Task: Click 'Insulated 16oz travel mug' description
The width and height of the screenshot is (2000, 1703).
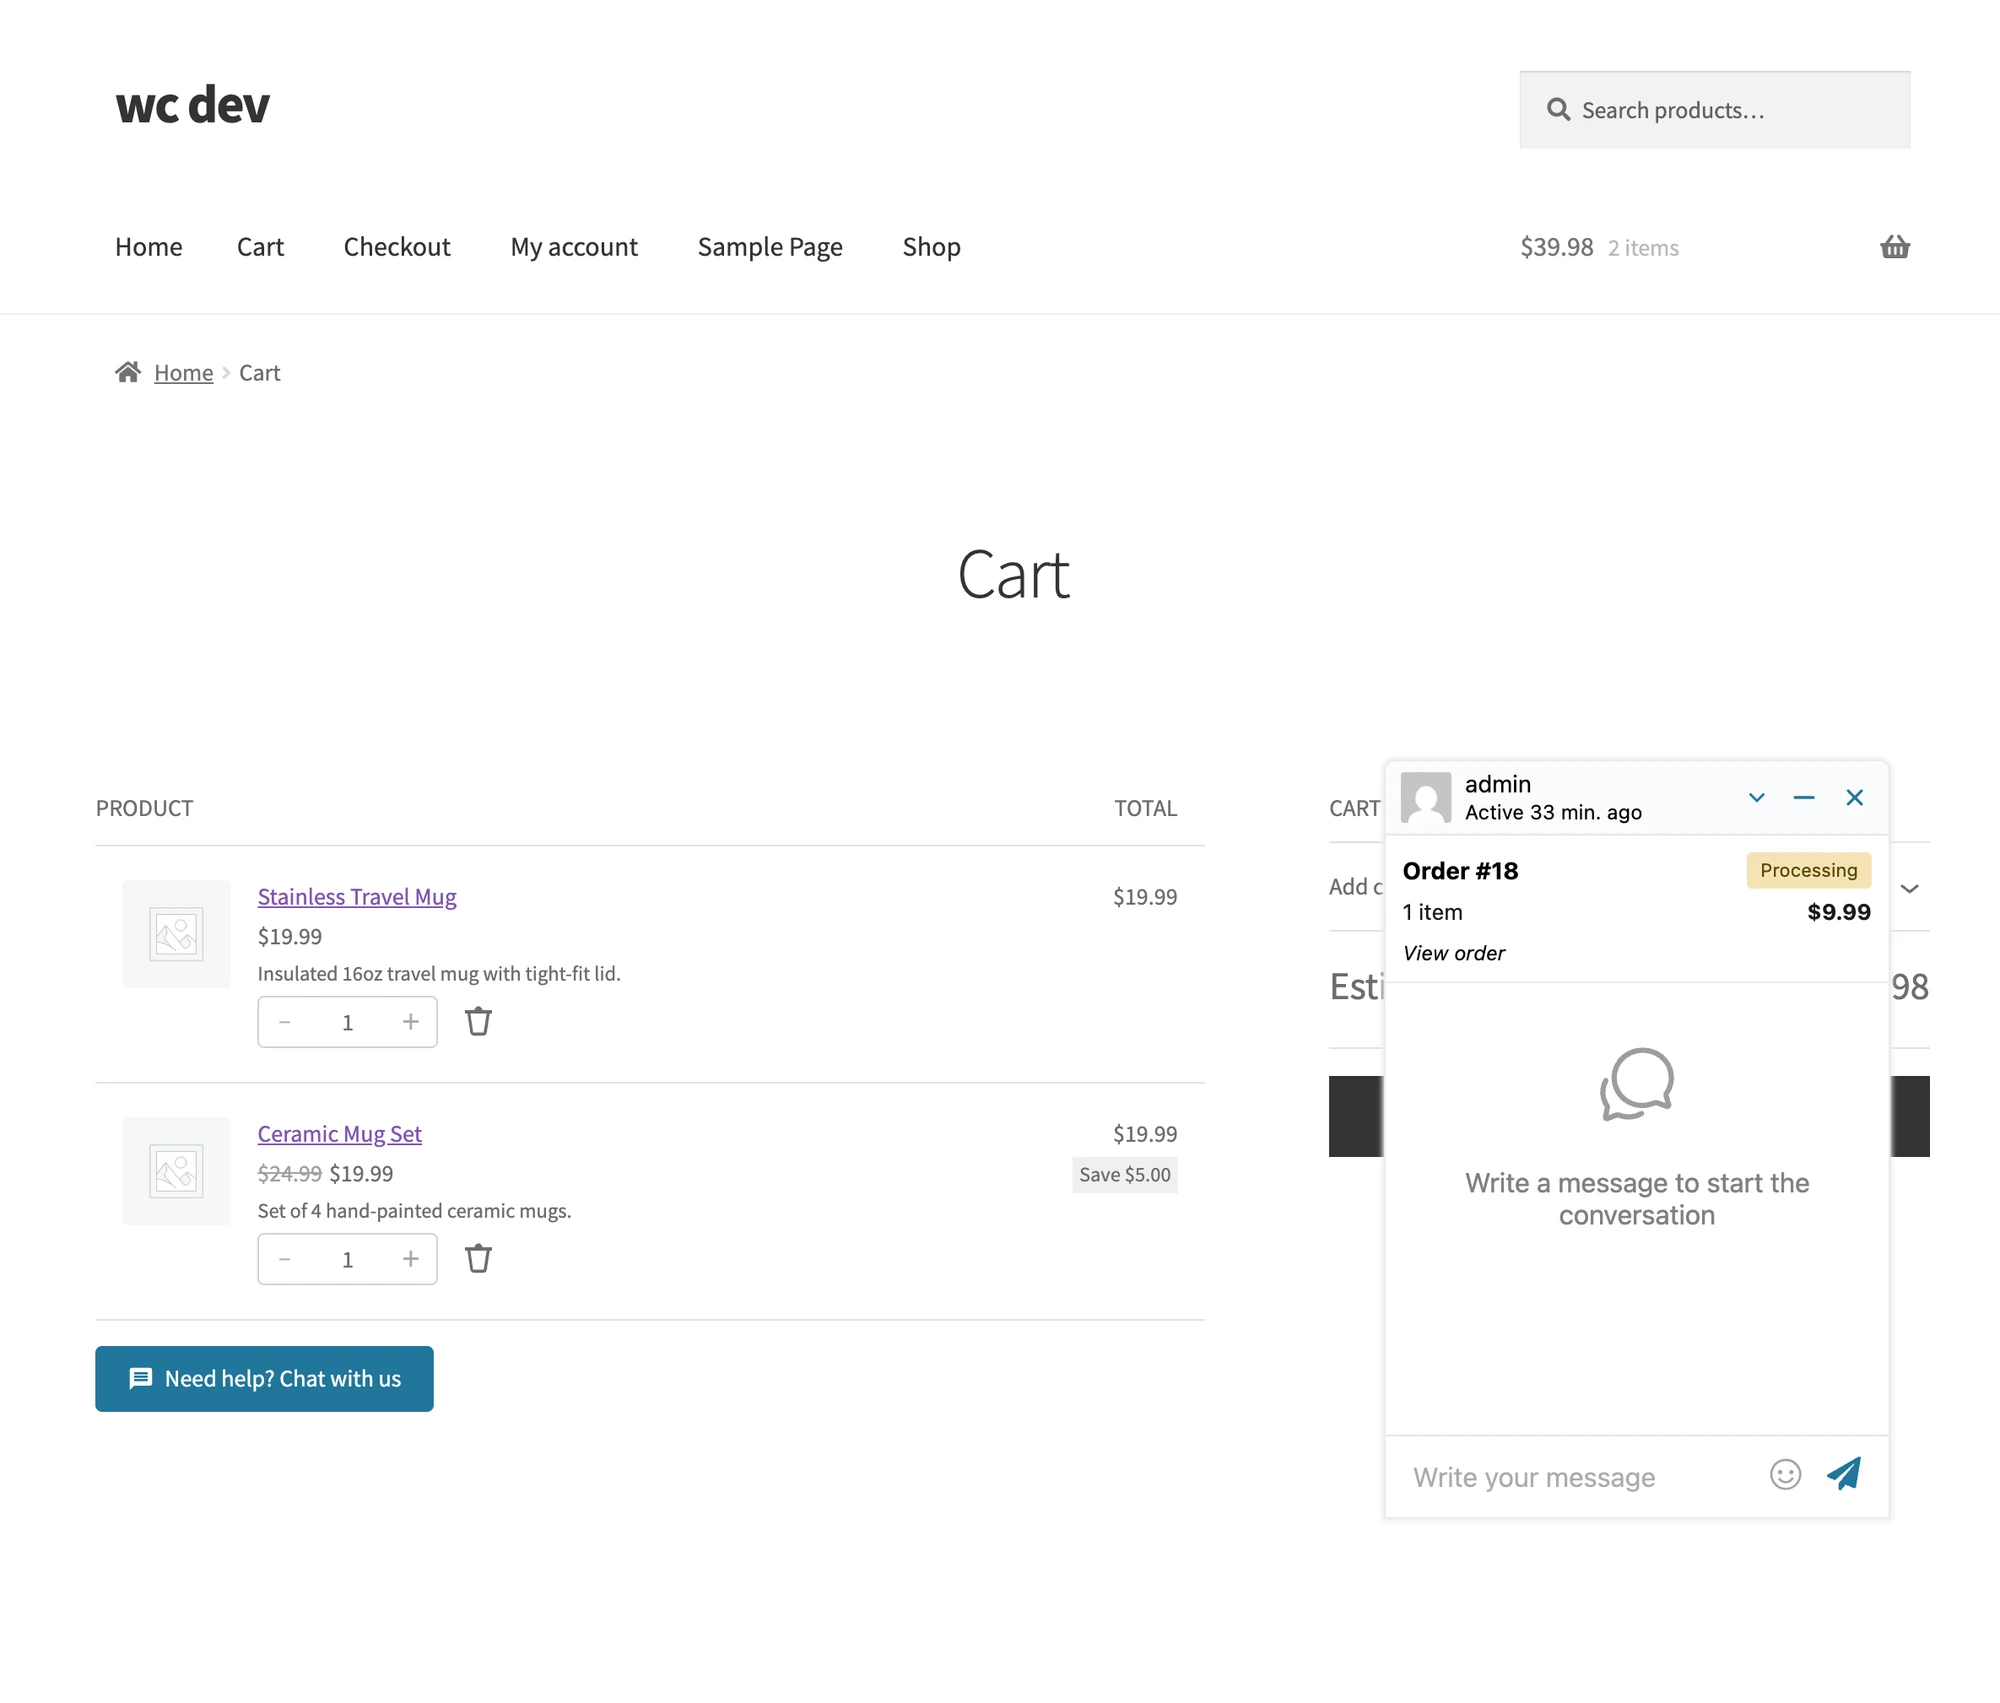Action: (439, 973)
